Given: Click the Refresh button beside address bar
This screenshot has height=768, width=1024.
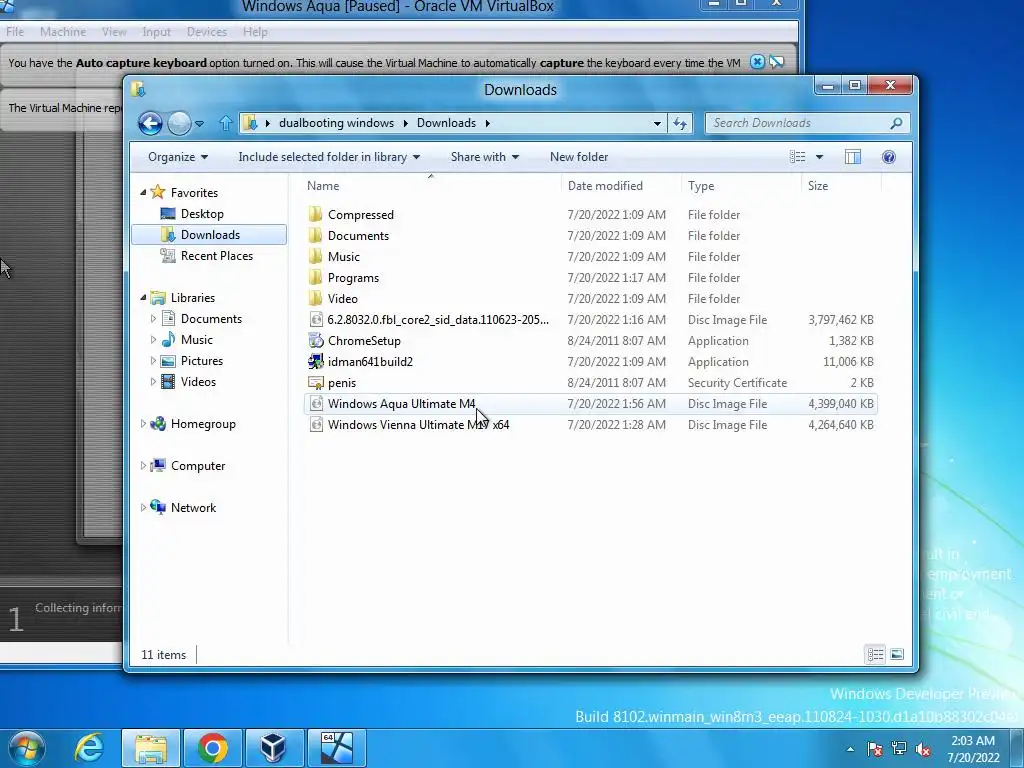Looking at the screenshot, I should point(680,123).
